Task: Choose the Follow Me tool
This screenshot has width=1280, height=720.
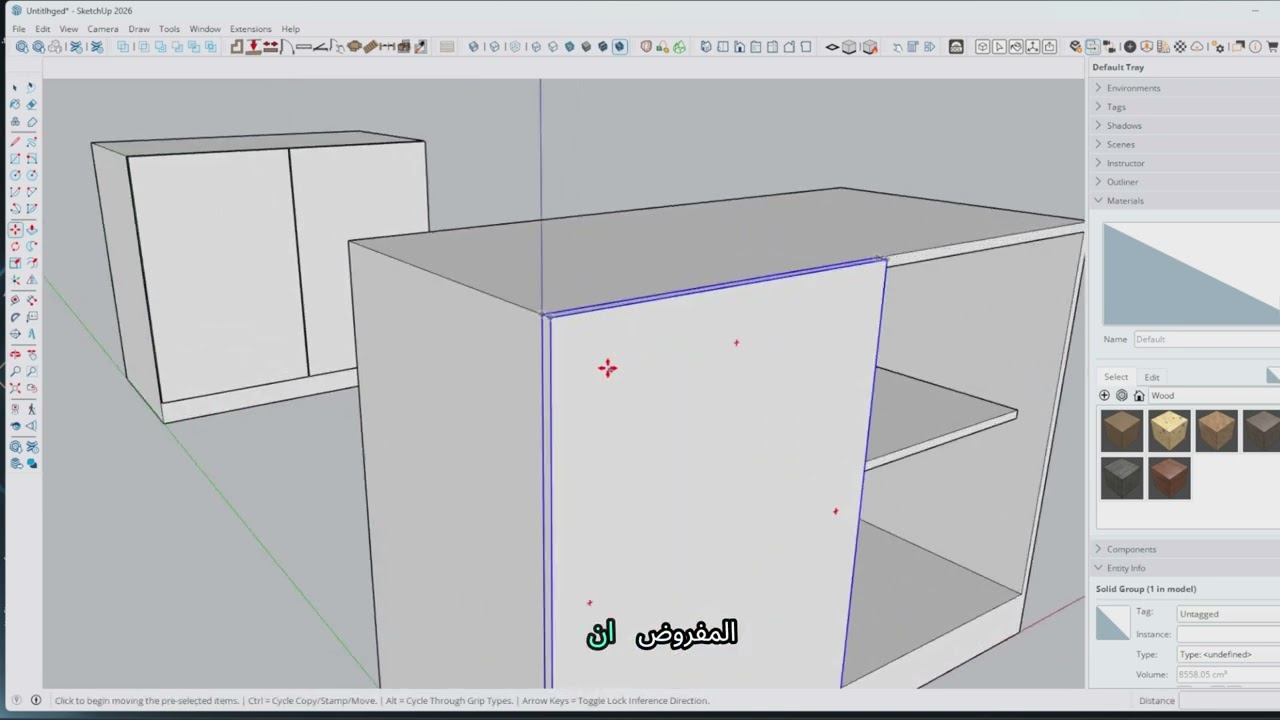Action: (32, 245)
